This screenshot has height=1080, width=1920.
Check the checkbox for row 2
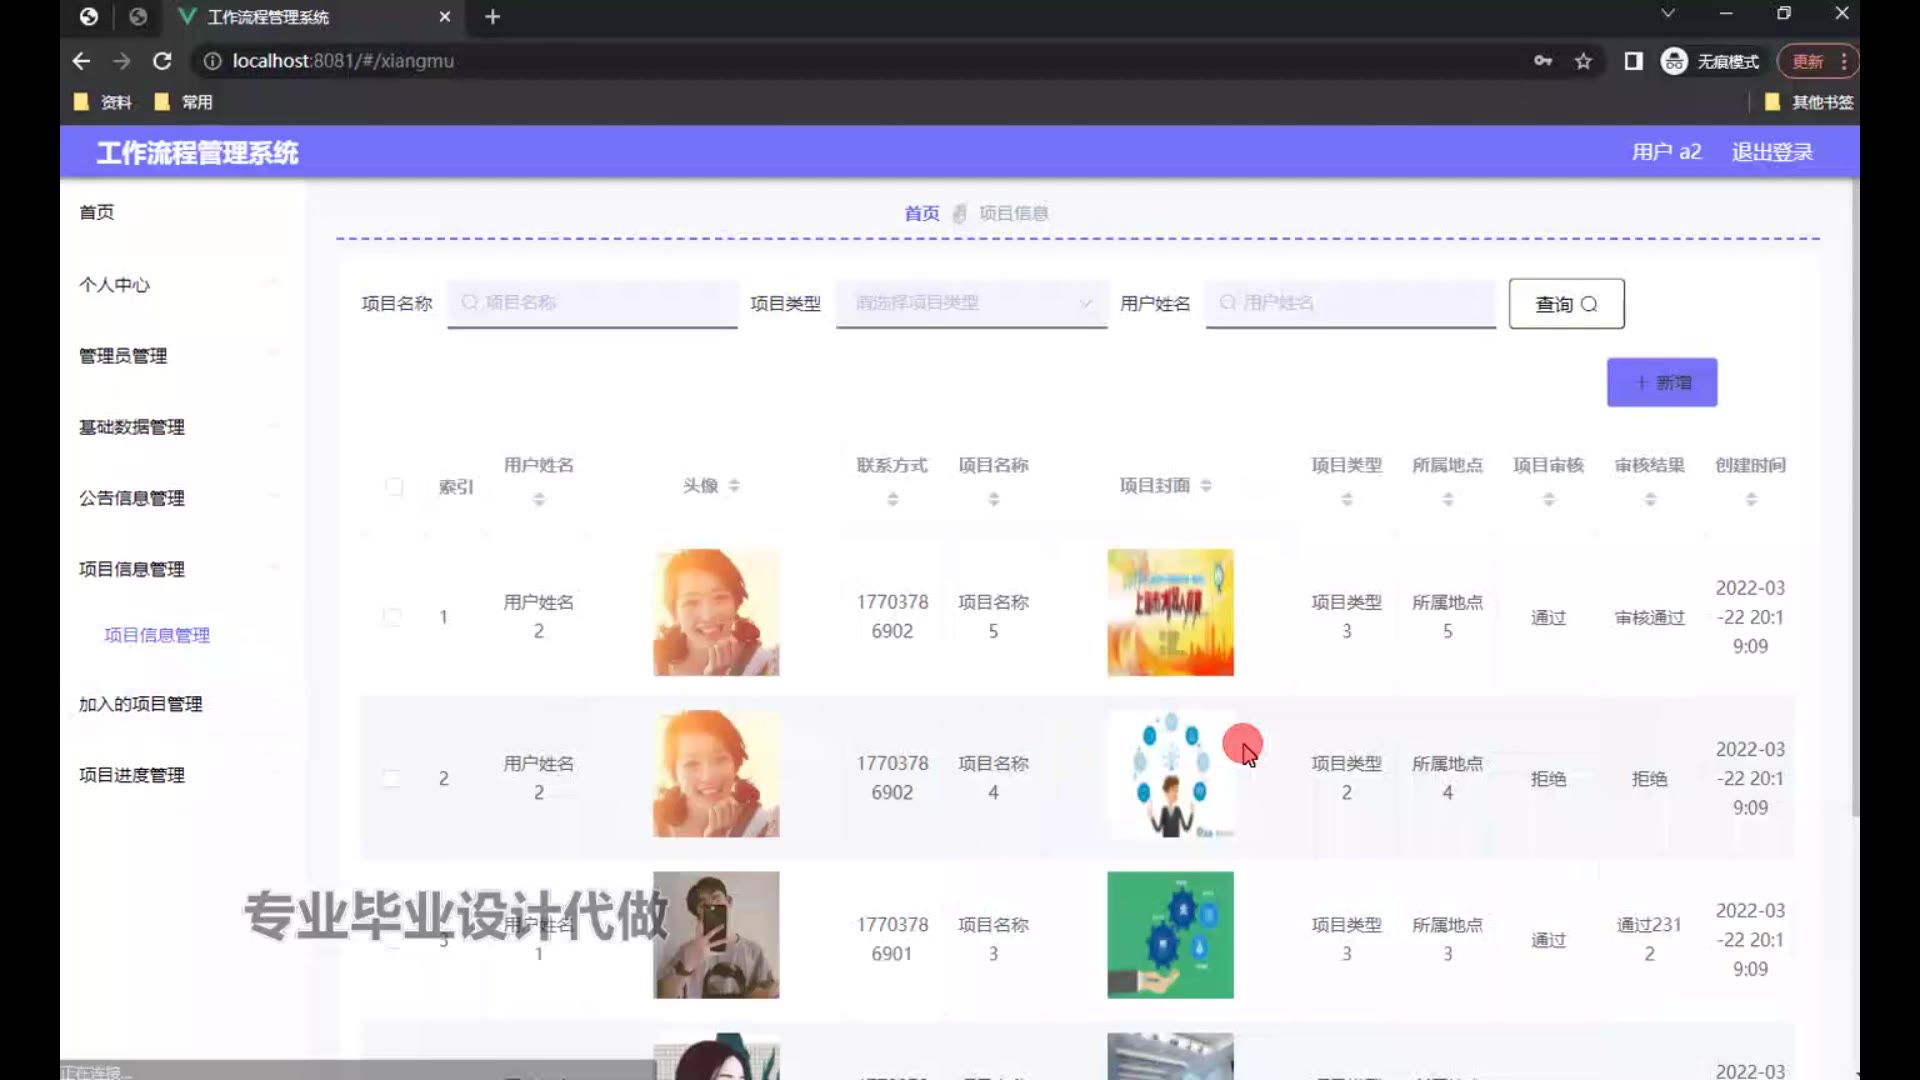pyautogui.click(x=392, y=779)
